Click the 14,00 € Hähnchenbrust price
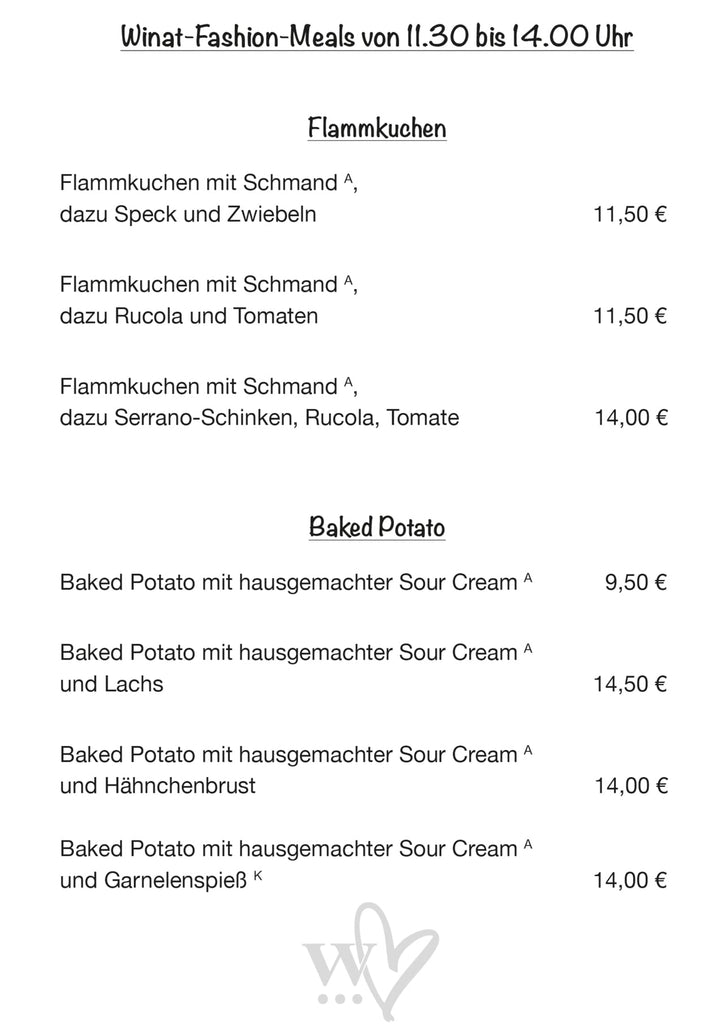The image size is (722, 1024). pos(629,786)
